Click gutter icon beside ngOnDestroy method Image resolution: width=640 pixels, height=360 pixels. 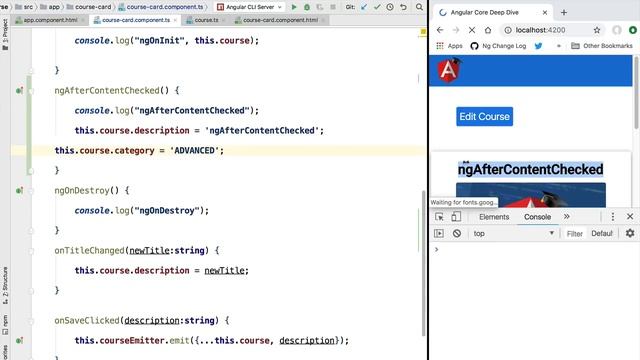click(19, 191)
